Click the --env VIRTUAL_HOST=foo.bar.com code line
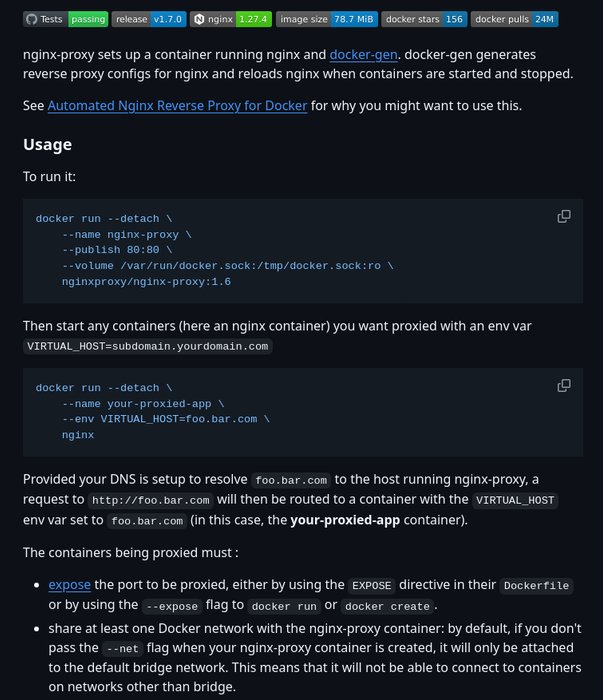Viewport: 603px width, 700px height. point(165,419)
